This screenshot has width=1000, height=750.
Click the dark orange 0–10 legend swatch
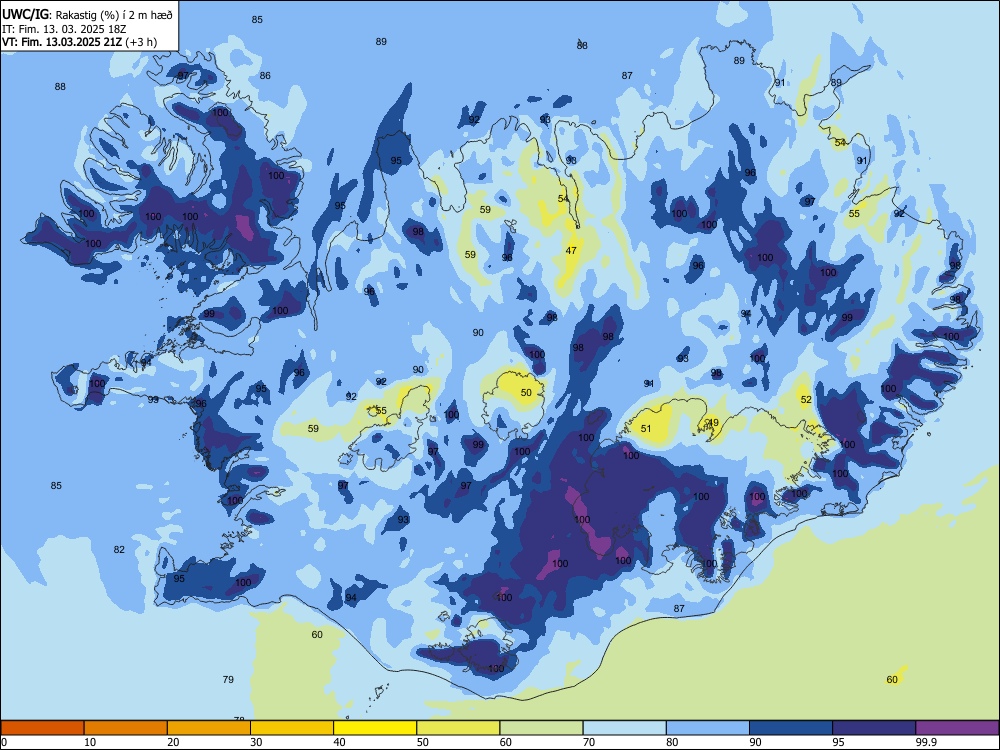pos(42,728)
